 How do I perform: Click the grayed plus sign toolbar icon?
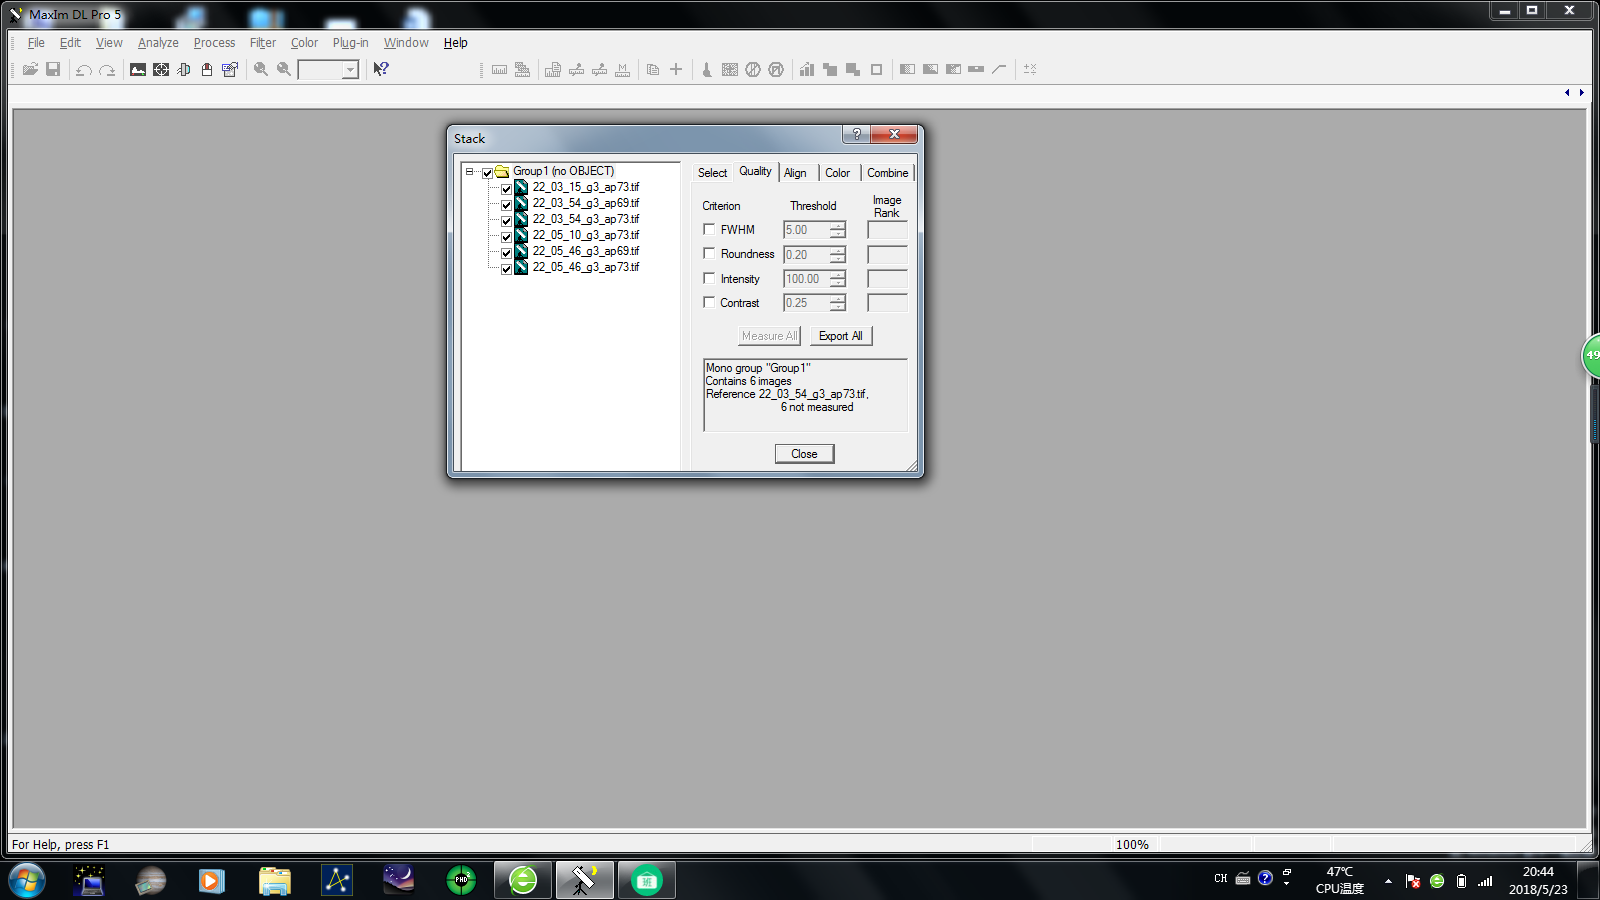[x=676, y=69]
